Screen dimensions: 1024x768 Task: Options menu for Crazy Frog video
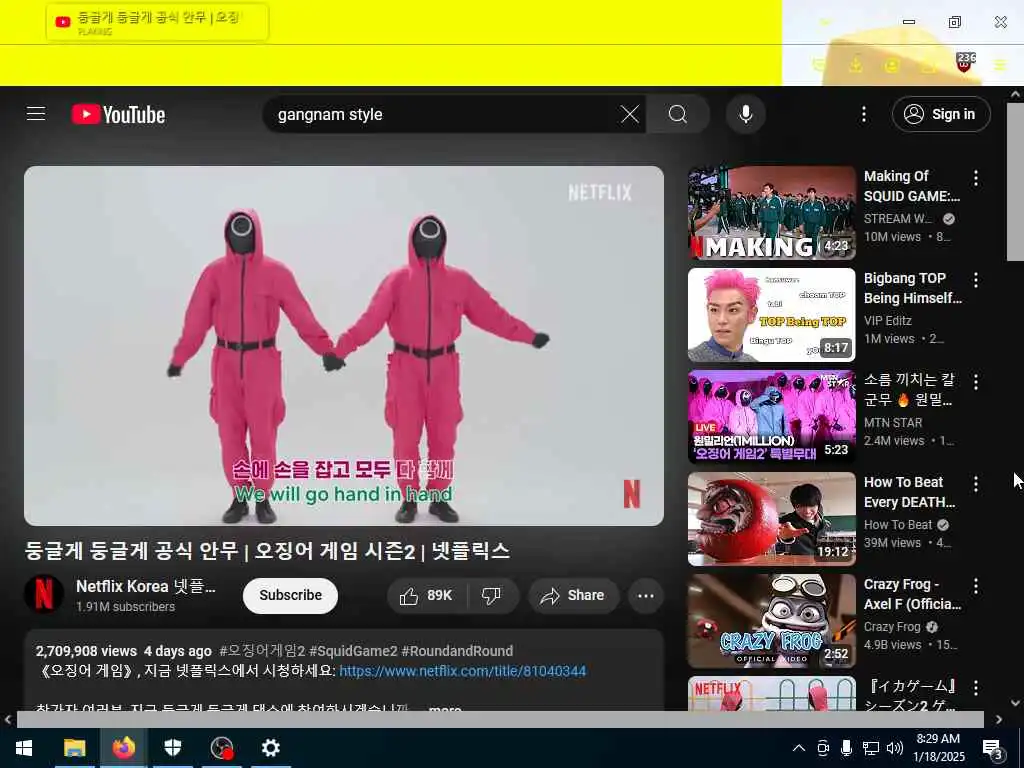coord(976,586)
